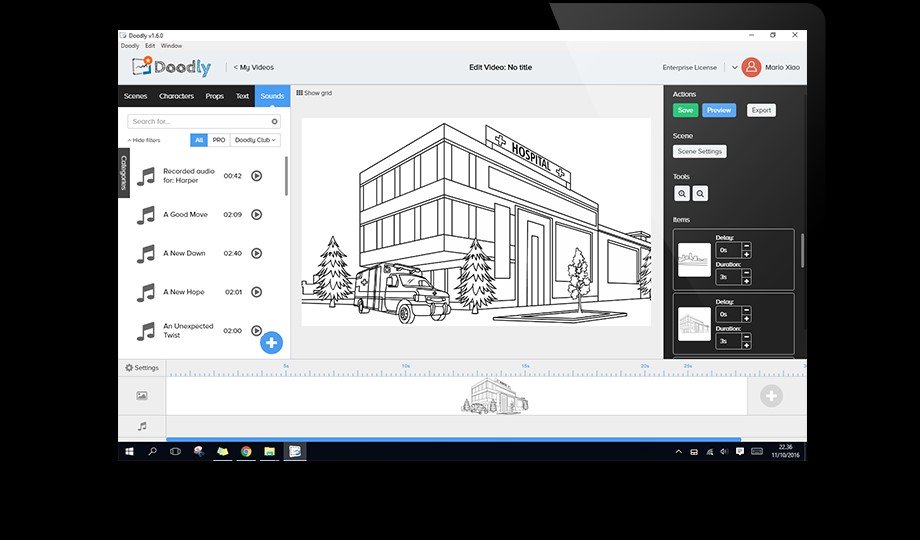Play the 'A New Dawn' track preview
Viewport: 920px width, 540px height.
256,254
